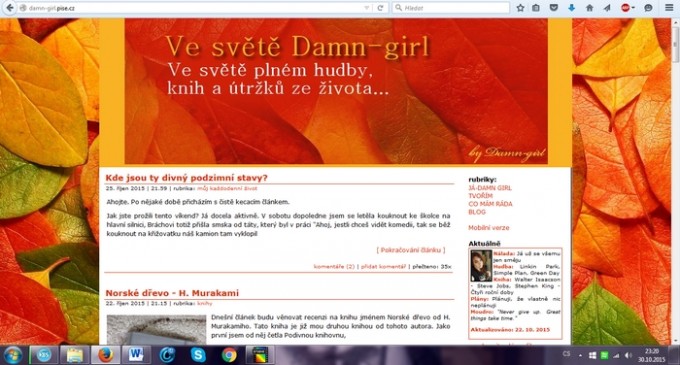Open the Windows Start button
This screenshot has height=365, width=680.
coord(13,355)
